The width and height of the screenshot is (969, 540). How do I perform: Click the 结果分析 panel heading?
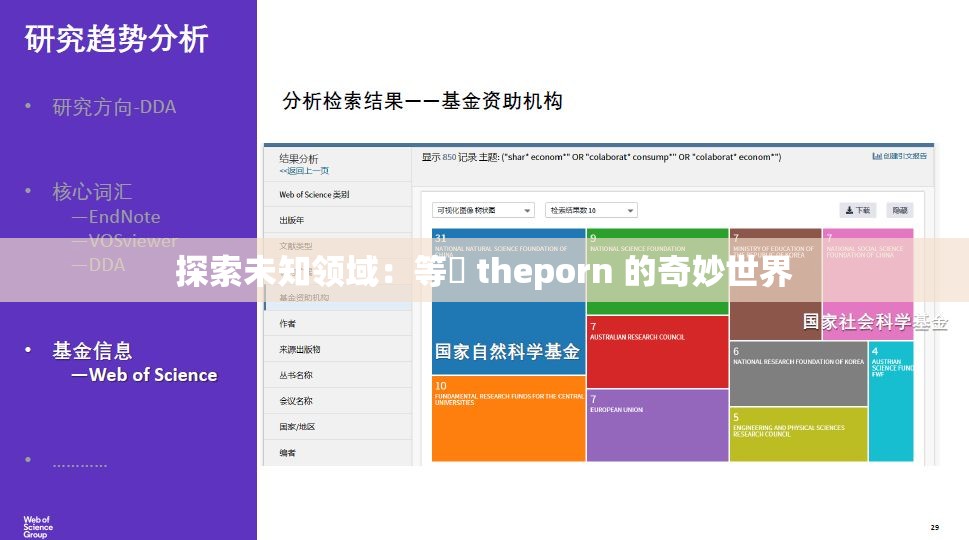pyautogui.click(x=298, y=159)
